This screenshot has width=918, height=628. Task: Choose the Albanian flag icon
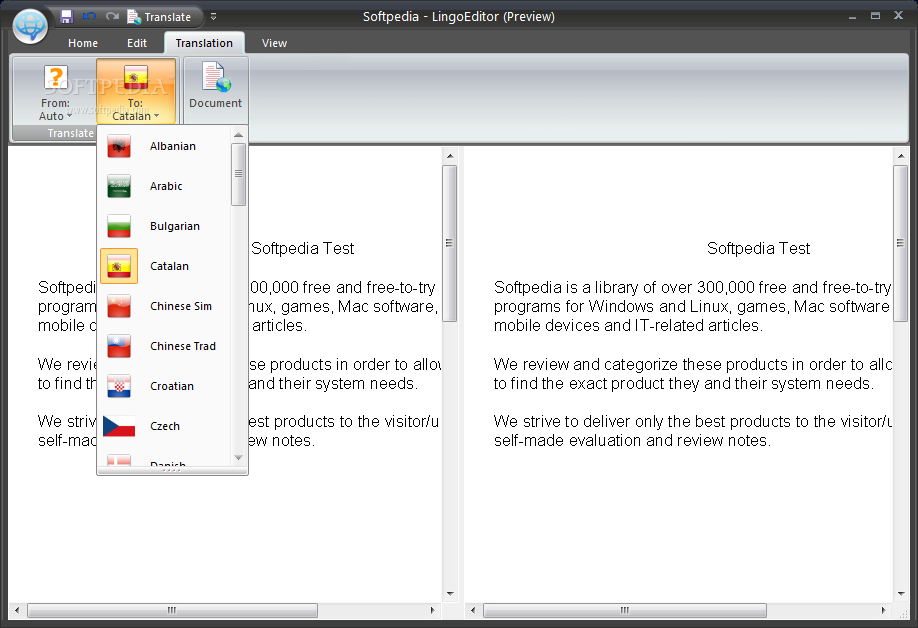pos(119,146)
